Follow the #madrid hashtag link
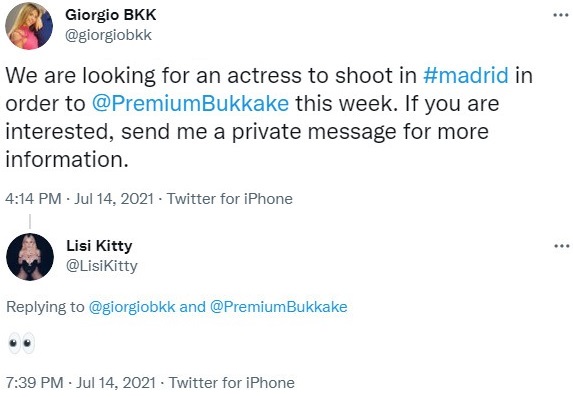 (x=466, y=75)
